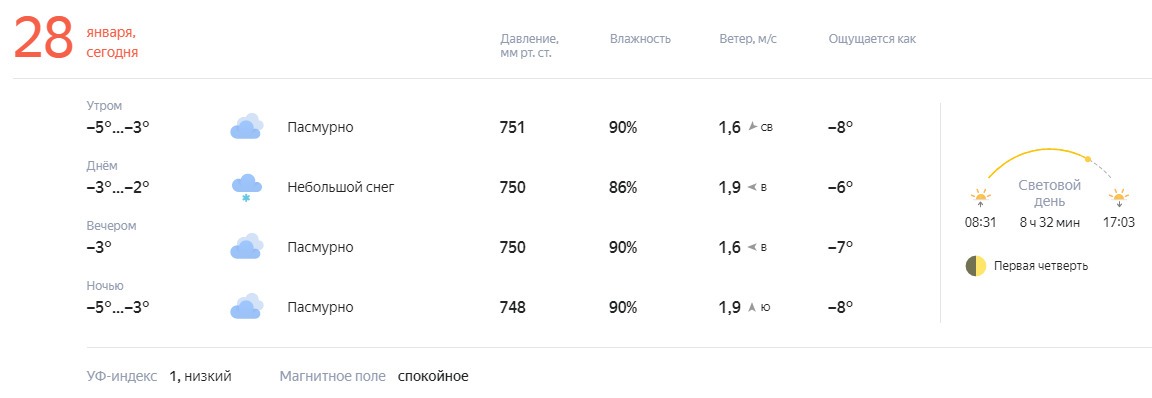The height and width of the screenshot is (398, 1152).
Task: Click the Ощущается как column header
Action: 872,39
